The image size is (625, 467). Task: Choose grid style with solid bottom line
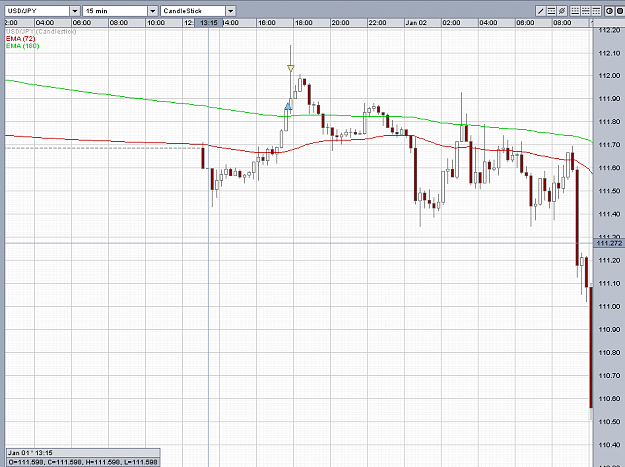(x=575, y=11)
